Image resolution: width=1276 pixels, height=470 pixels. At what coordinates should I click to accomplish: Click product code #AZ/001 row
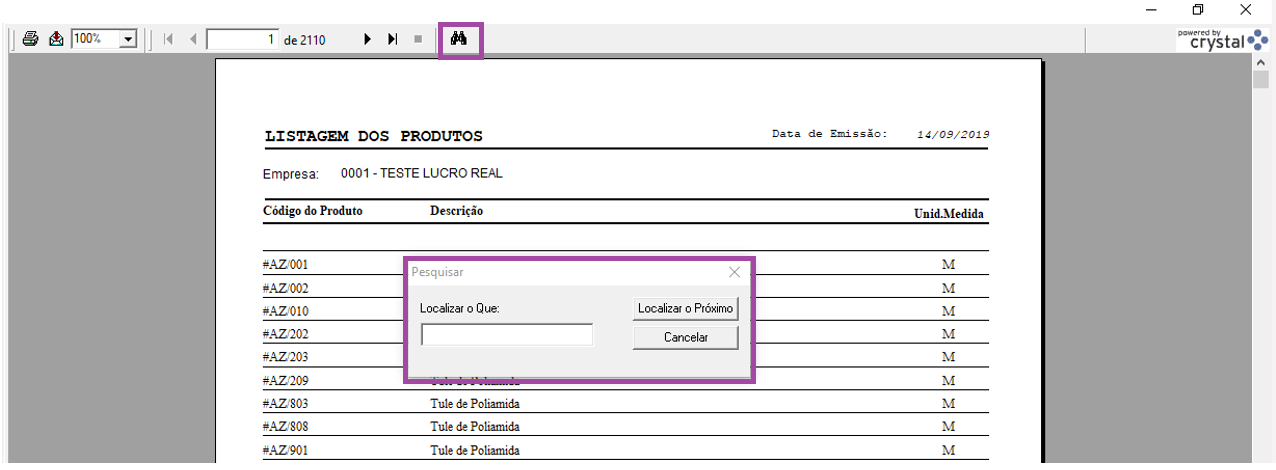[x=625, y=265]
